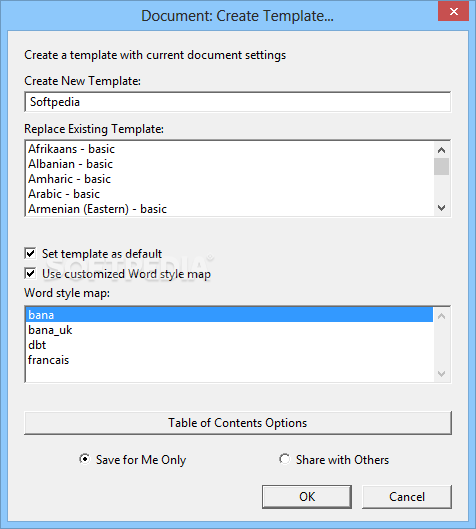The height and width of the screenshot is (529, 476).
Task: Close the Create Template dialog
Action: coord(453,11)
